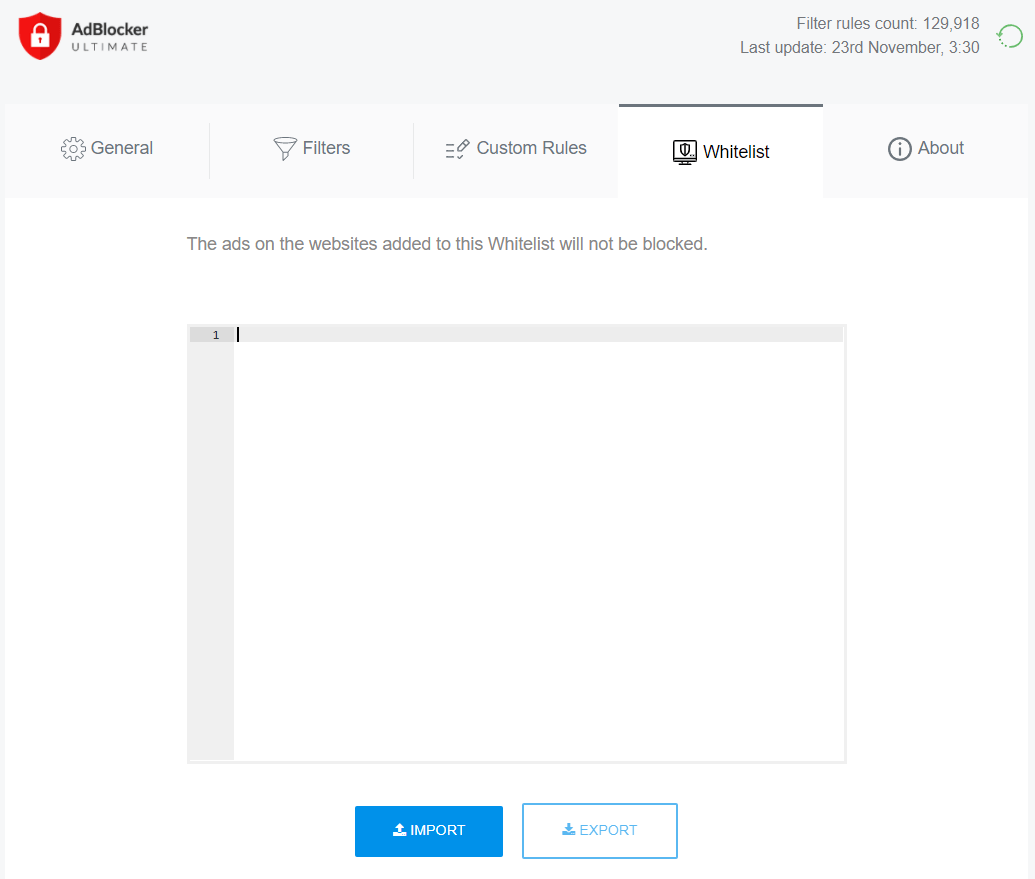Click the green update refresh icon
This screenshot has height=879, width=1035.
tap(1009, 36)
